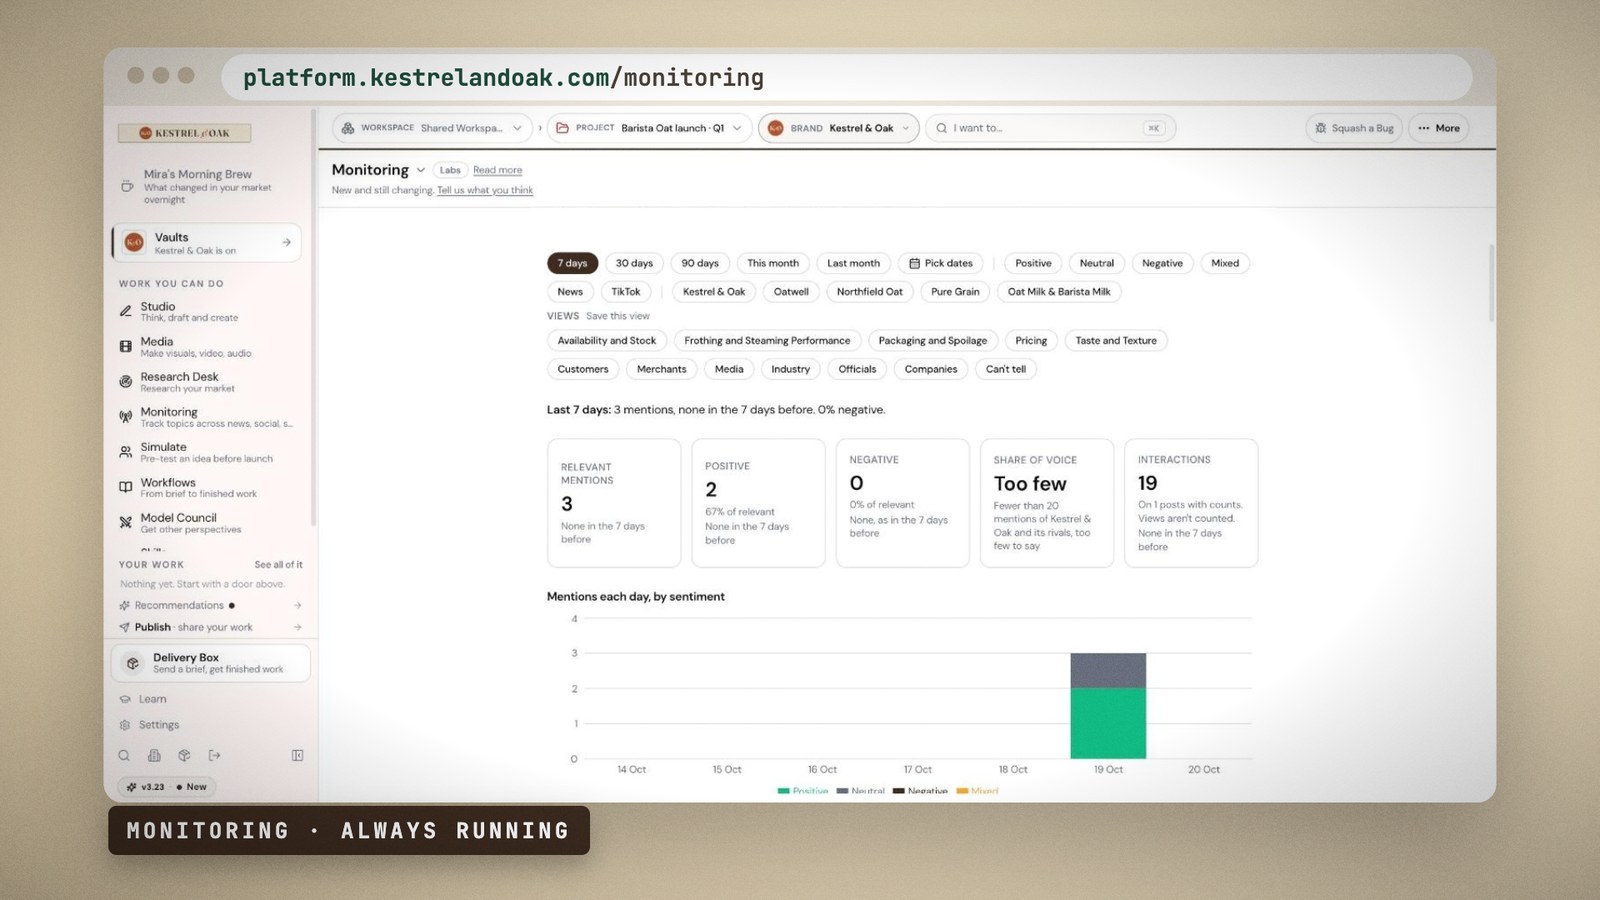Click Save this view
This screenshot has width=1600, height=900.
coord(618,316)
